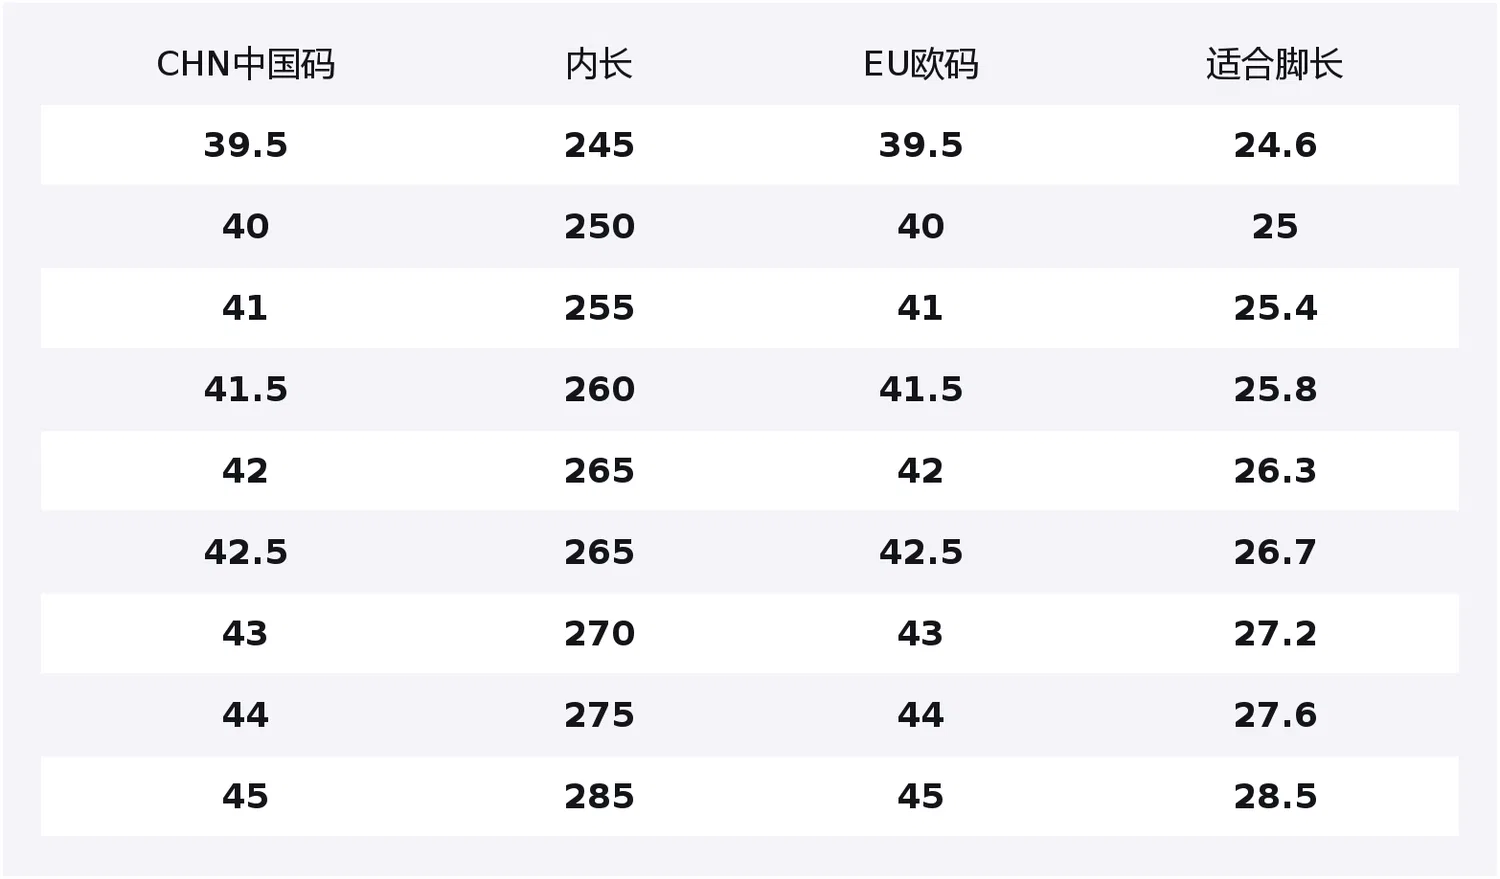Click the EU欧码 column header
1500x879 pixels.
tap(920, 64)
